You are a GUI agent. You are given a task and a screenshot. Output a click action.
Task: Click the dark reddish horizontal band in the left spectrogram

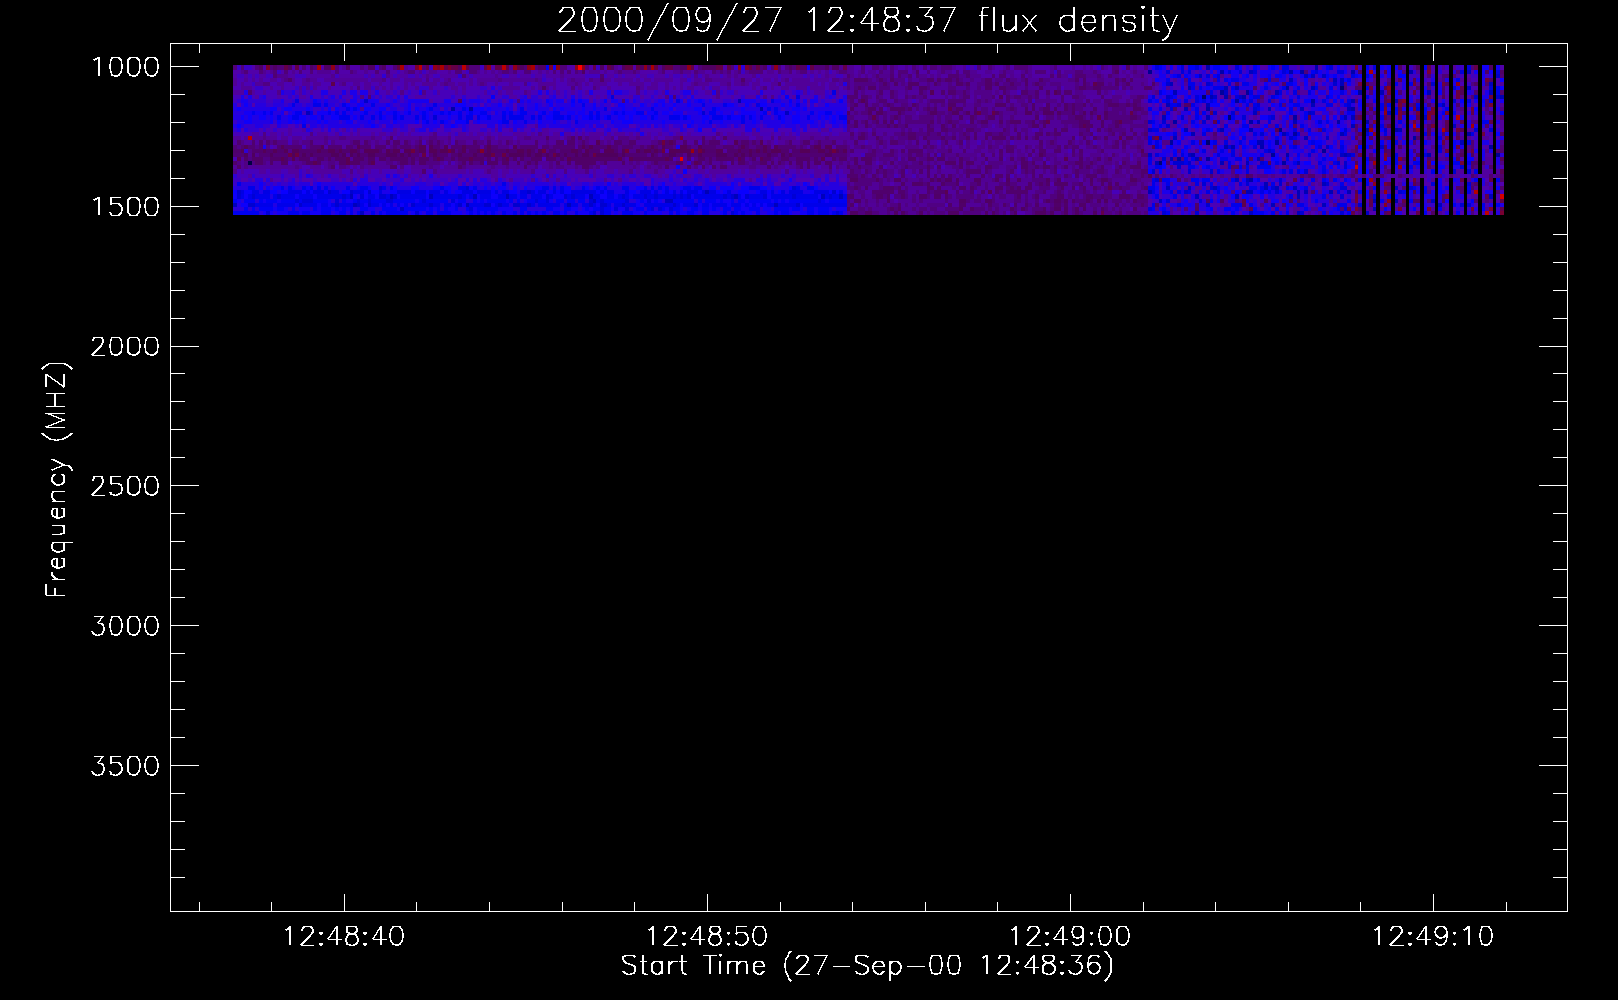coord(540,153)
